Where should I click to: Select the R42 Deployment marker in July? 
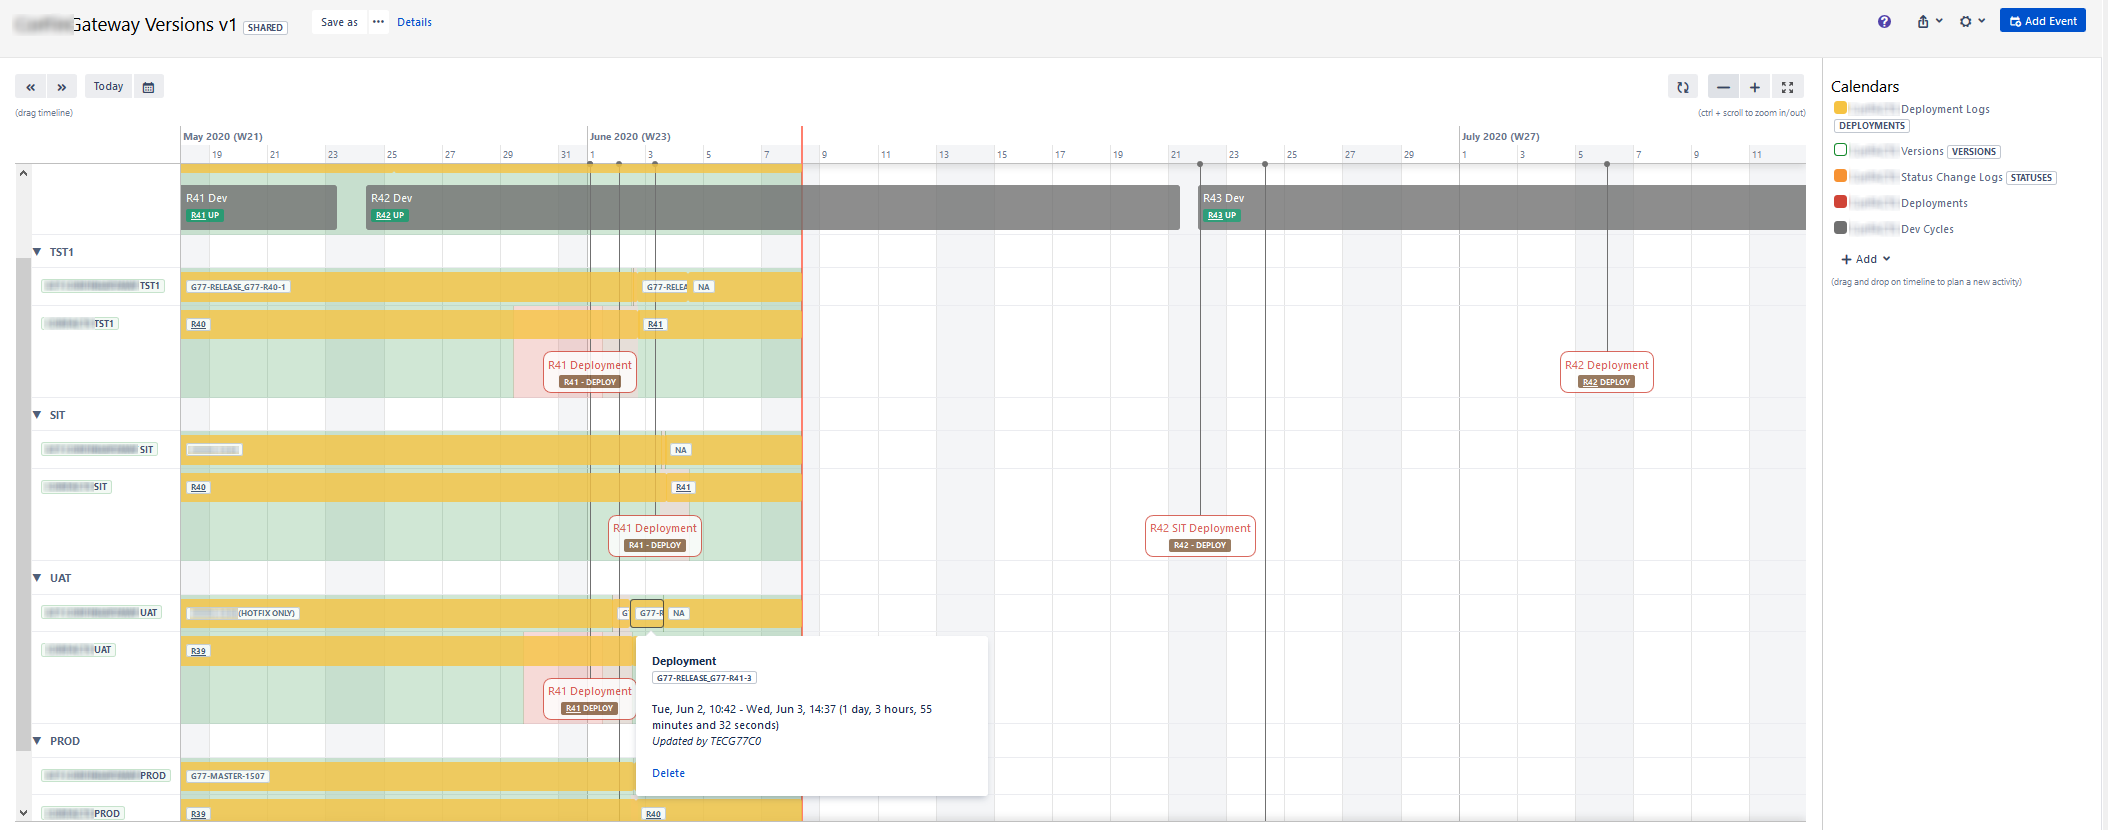(1607, 372)
